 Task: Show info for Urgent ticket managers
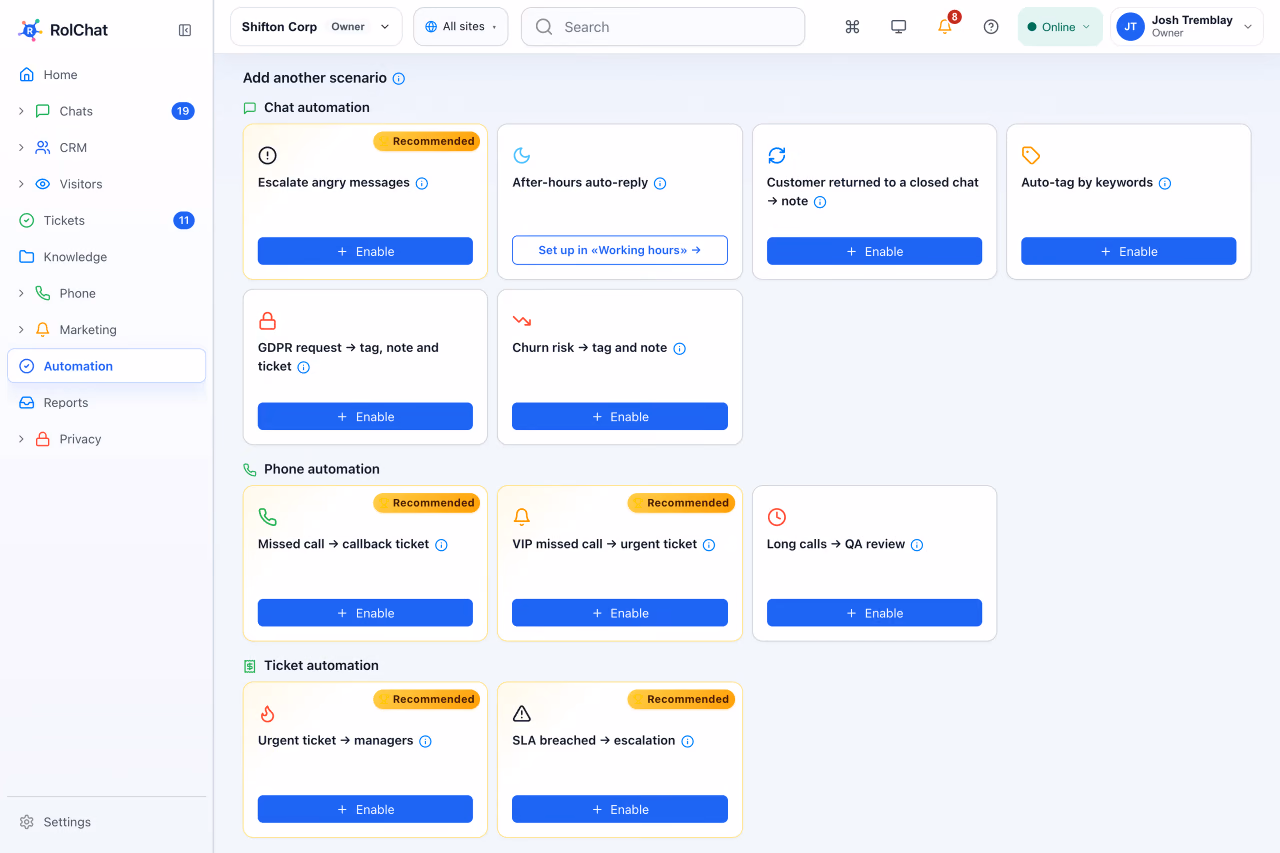coord(425,741)
